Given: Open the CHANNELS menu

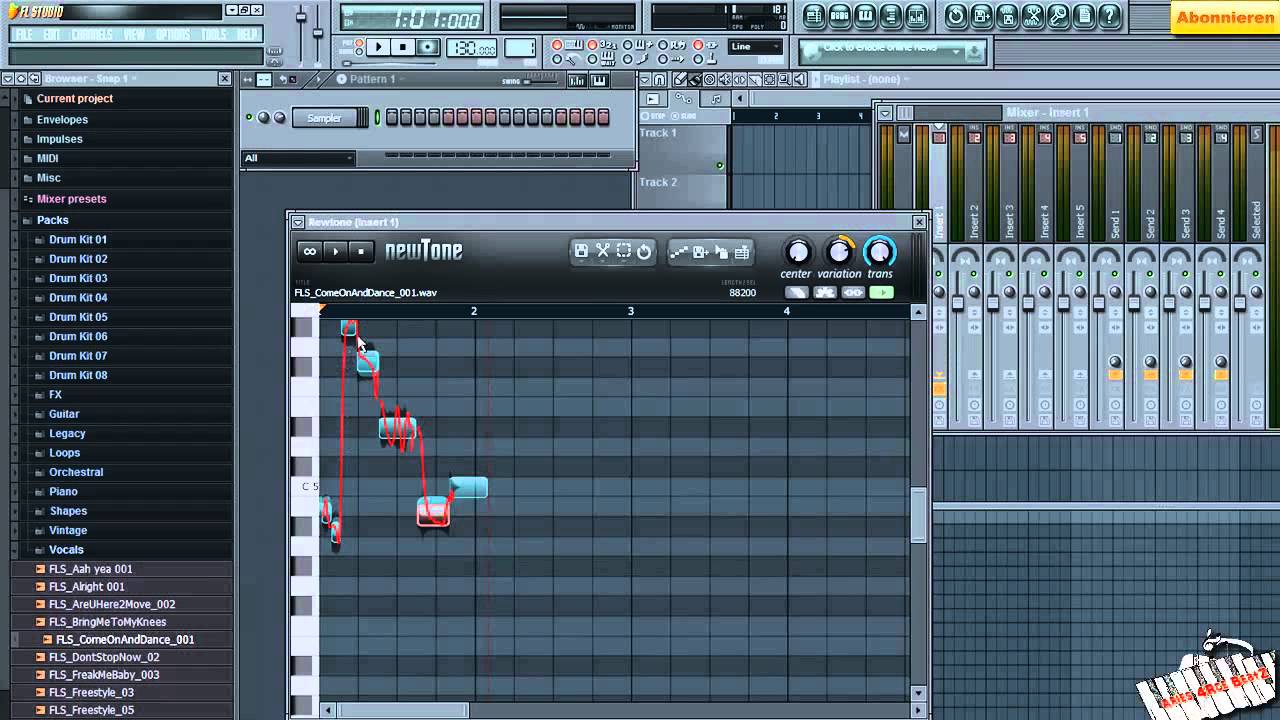Looking at the screenshot, I should [92, 34].
